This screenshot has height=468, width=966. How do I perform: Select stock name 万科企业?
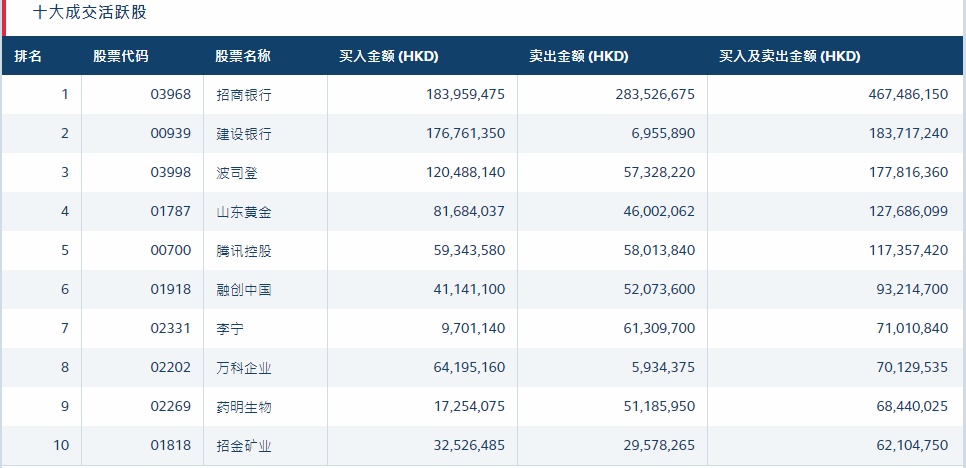(244, 368)
